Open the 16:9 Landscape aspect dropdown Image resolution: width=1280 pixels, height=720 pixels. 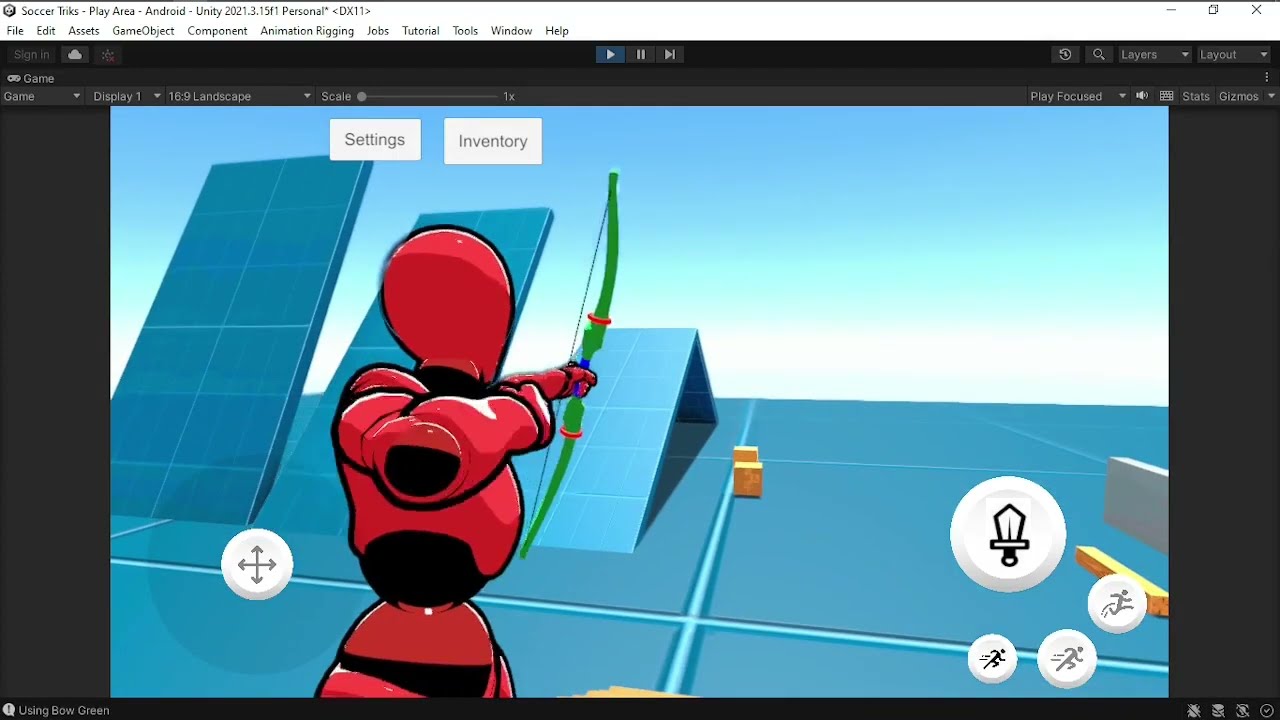point(240,96)
